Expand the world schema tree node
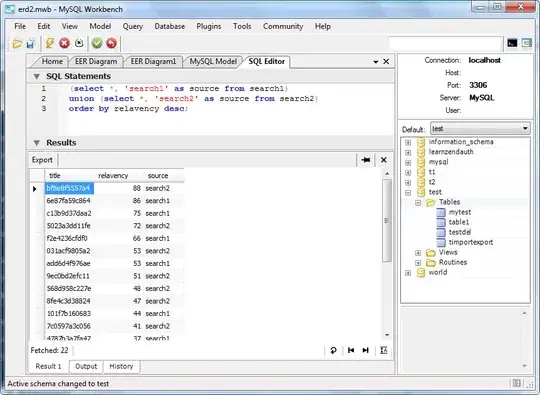The height and width of the screenshot is (395, 540). coord(408,273)
